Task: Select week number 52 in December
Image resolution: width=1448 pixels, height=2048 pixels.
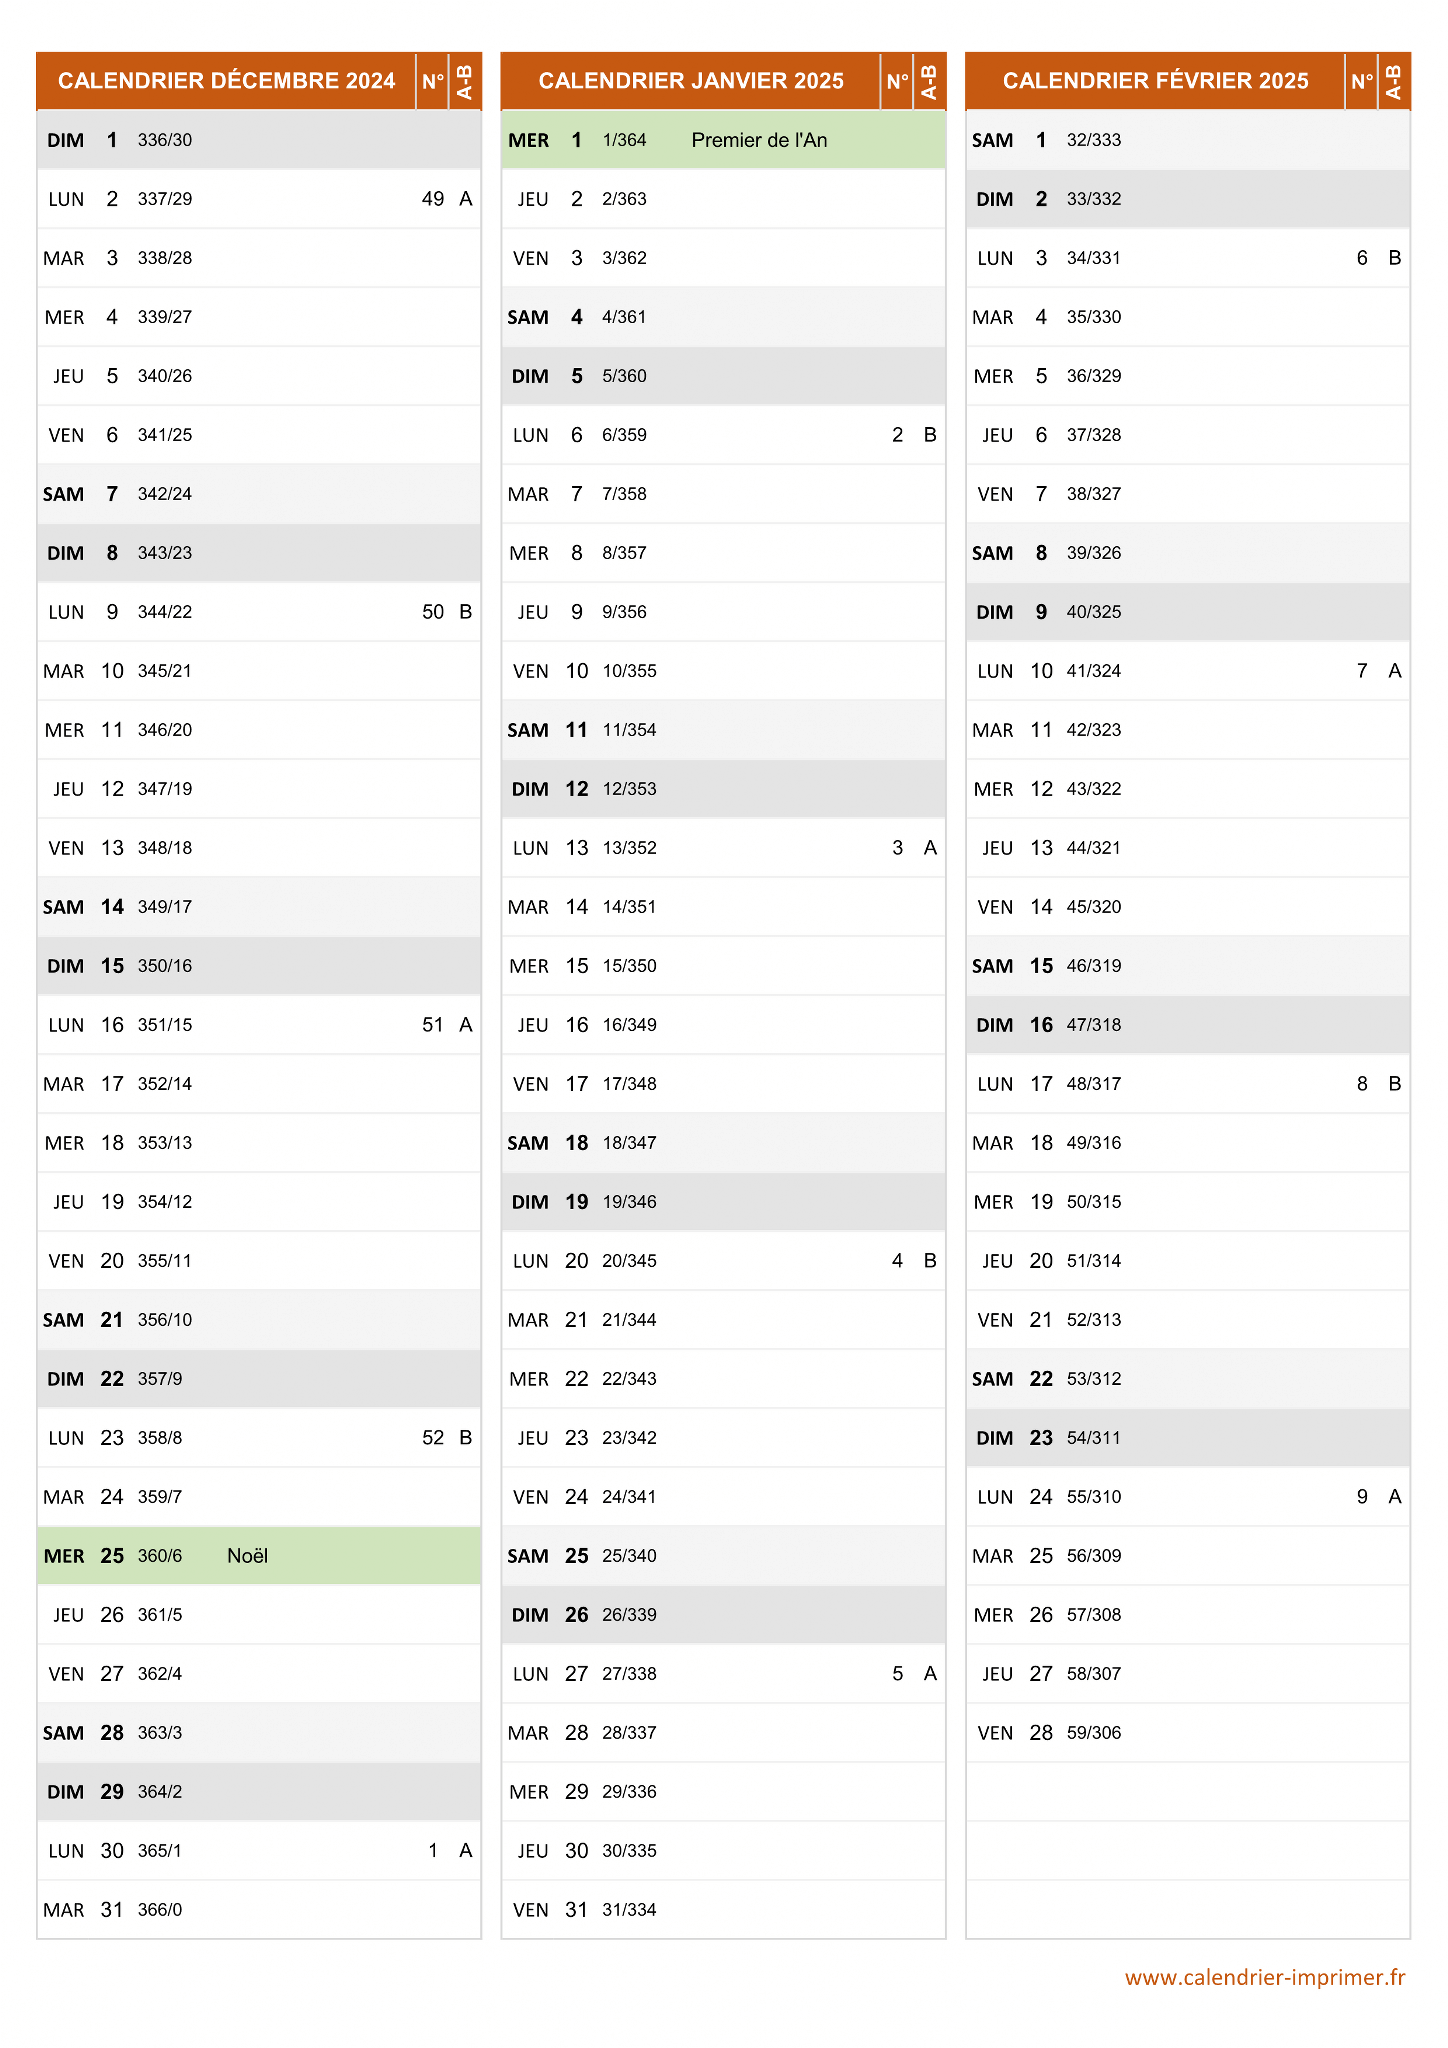Action: click(x=433, y=1438)
